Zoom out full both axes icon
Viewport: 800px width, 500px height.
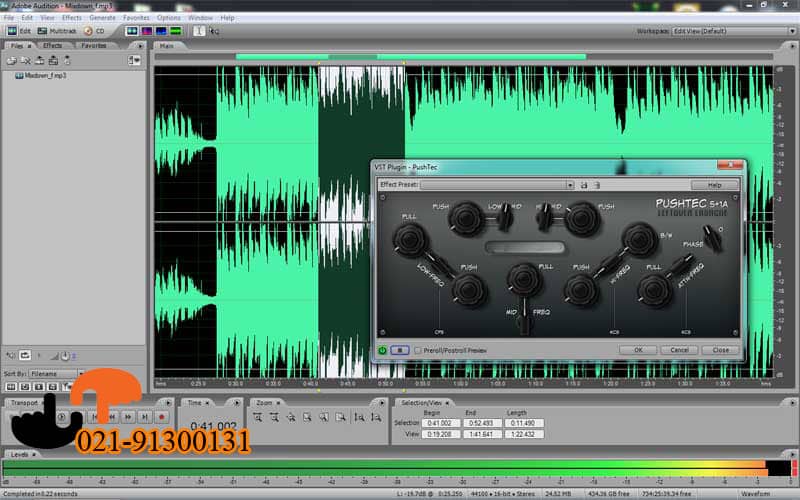[291, 417]
